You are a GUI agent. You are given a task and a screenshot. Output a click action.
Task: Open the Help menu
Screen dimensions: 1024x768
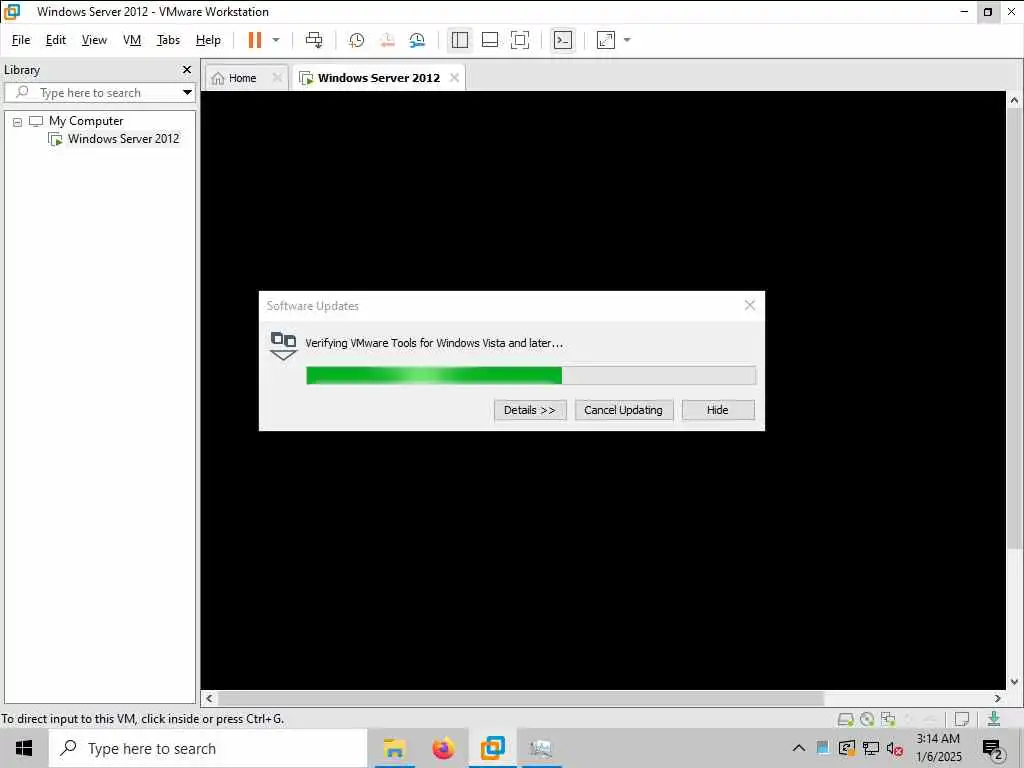pyautogui.click(x=208, y=40)
